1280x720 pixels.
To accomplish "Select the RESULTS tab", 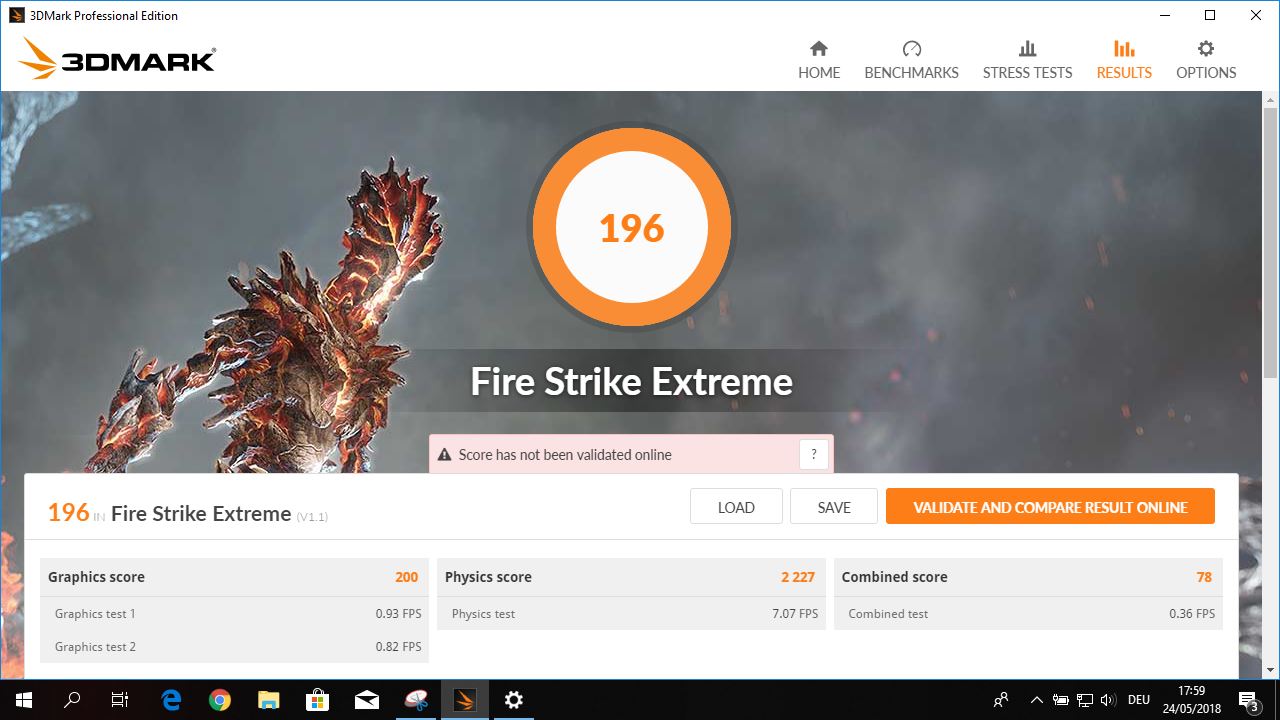I will click(x=1124, y=61).
